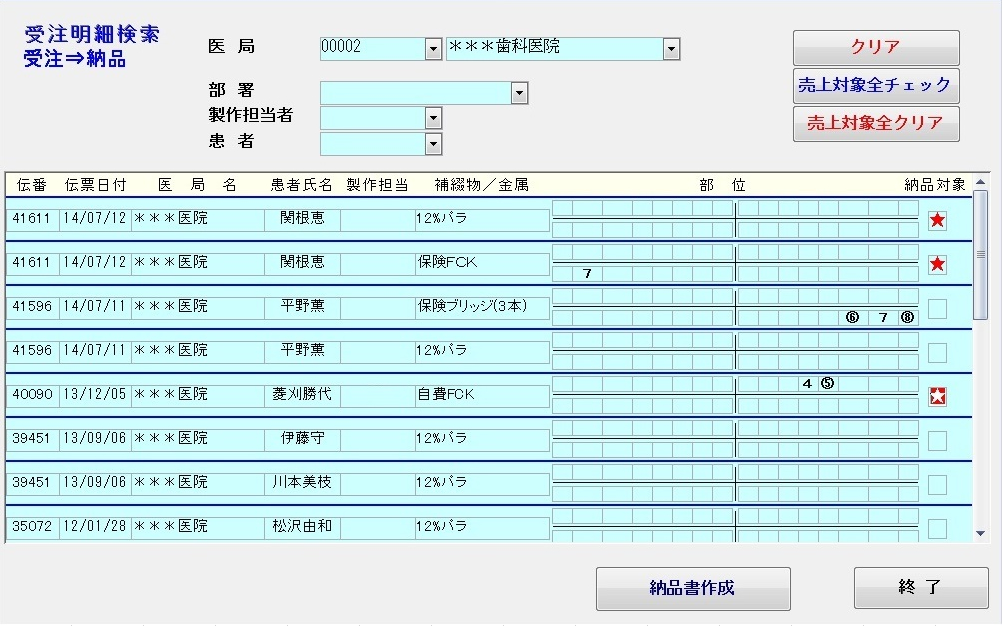Click the scrollbar up arrow
The width and height of the screenshot is (1002, 626).
pos(980,182)
